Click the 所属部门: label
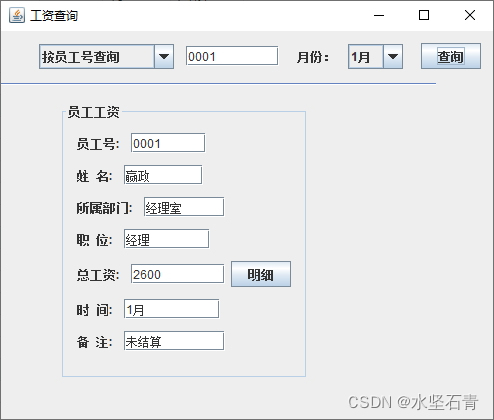This screenshot has width=494, height=420. [104, 208]
